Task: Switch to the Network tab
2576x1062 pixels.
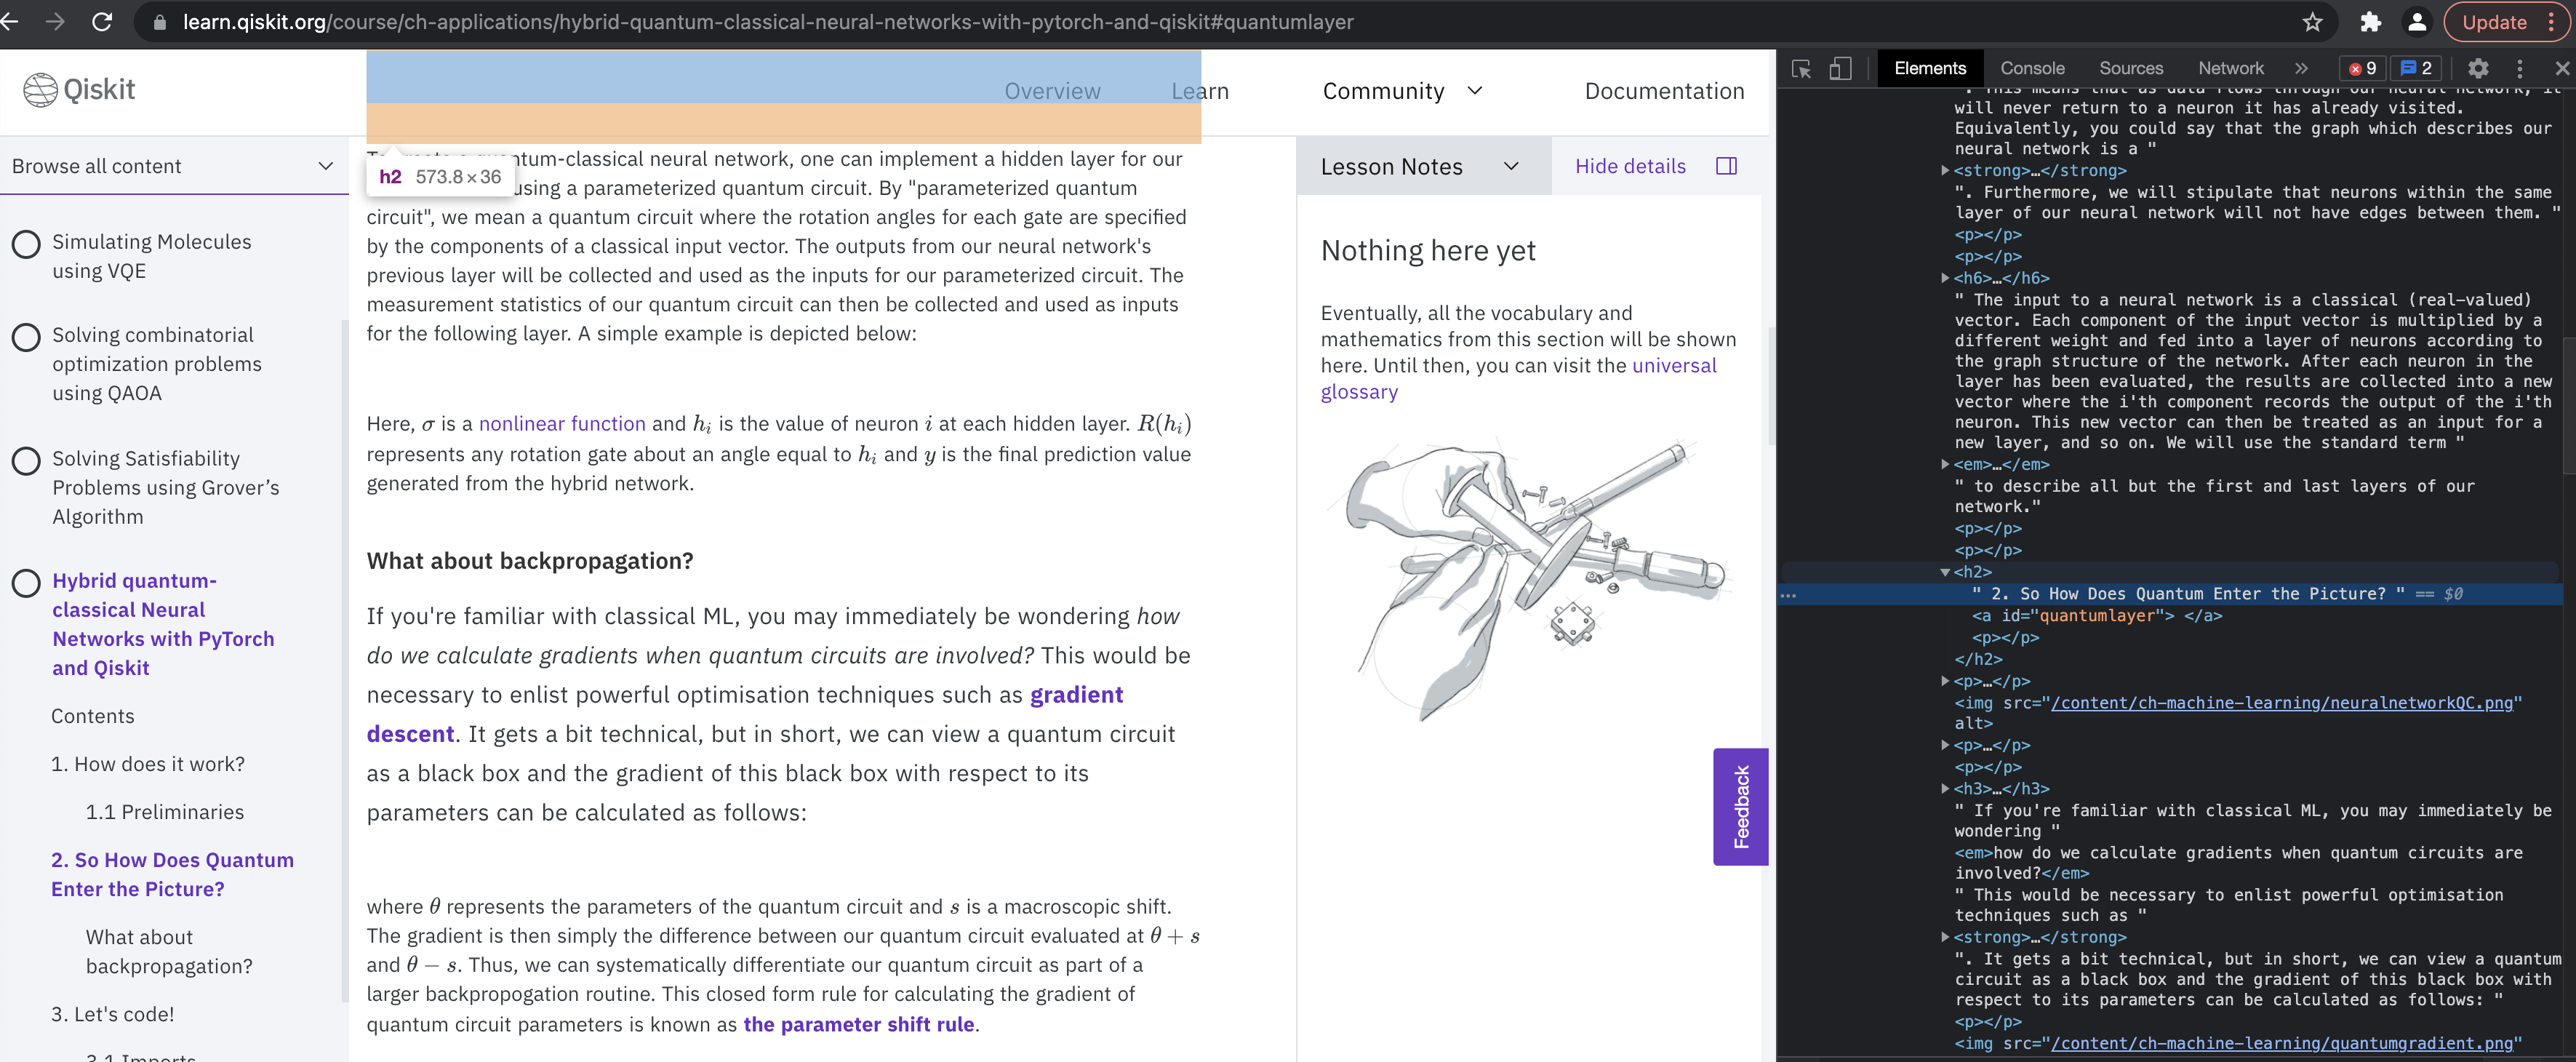Action: coord(2231,68)
